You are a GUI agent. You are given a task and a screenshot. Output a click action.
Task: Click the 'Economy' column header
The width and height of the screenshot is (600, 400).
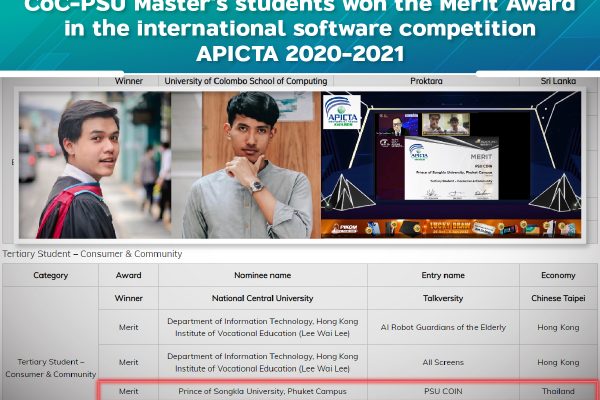tap(558, 275)
